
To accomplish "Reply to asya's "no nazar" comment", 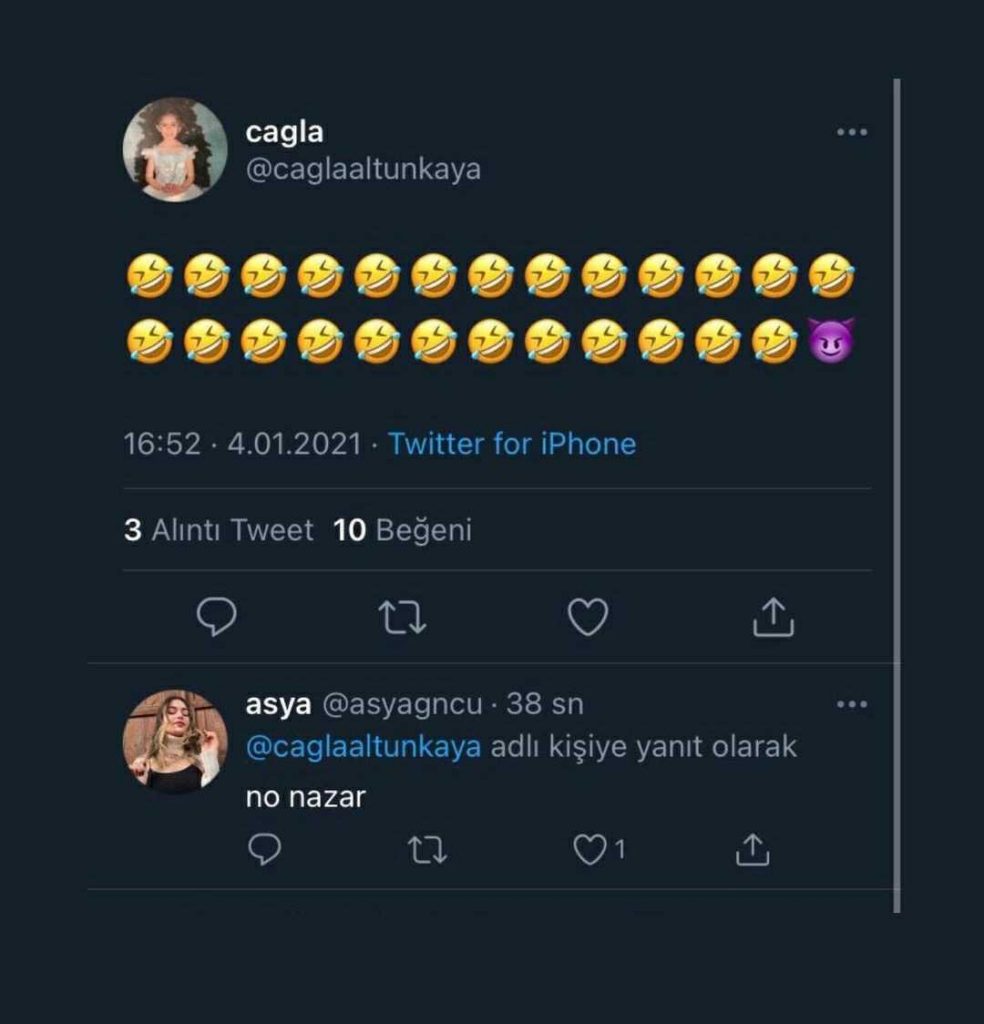I will pos(264,850).
